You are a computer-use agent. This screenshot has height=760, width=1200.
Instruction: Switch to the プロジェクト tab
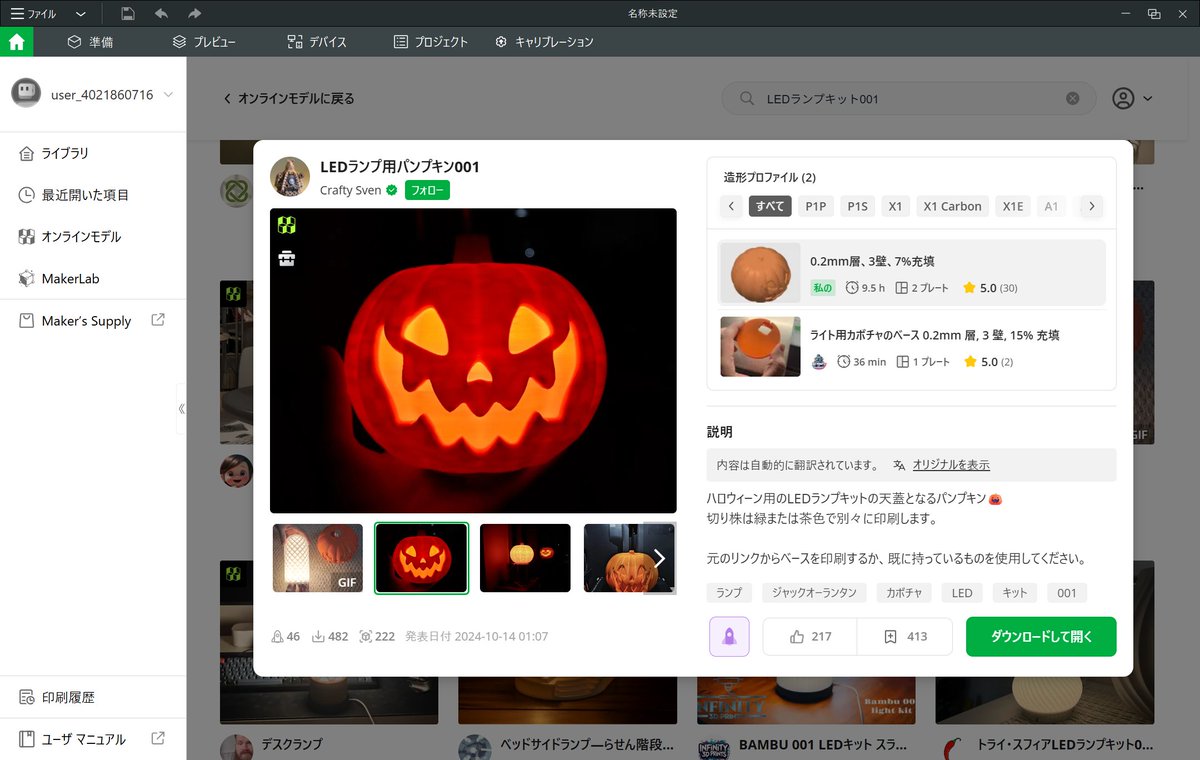tap(431, 42)
